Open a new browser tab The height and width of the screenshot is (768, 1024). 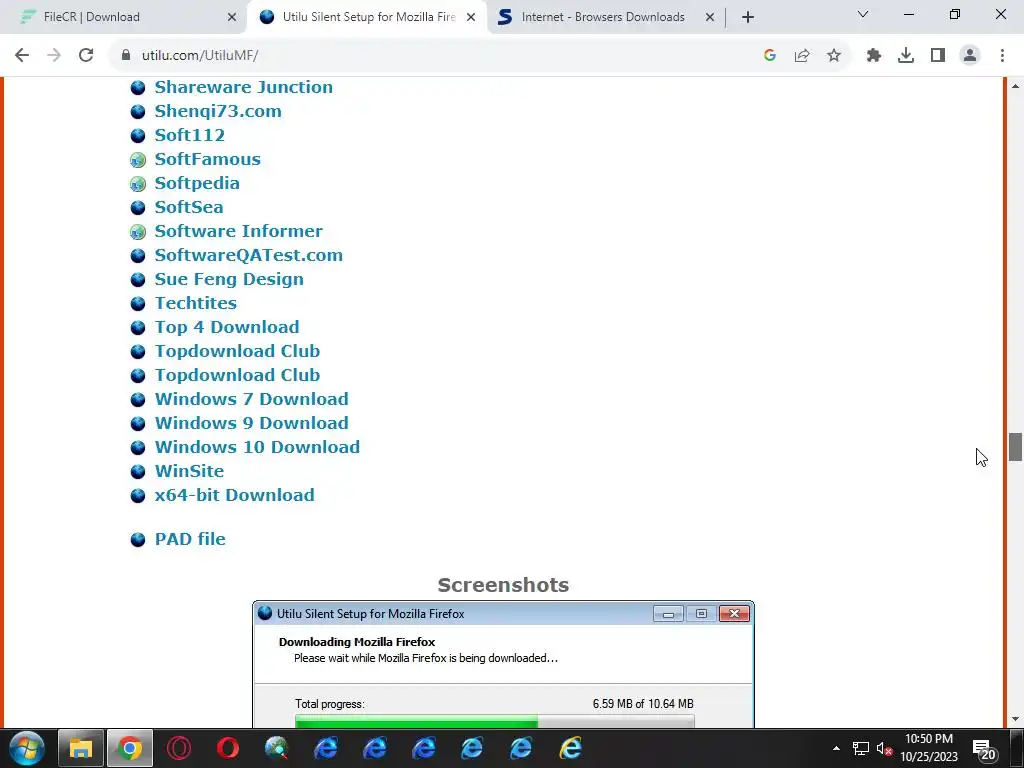(x=748, y=17)
